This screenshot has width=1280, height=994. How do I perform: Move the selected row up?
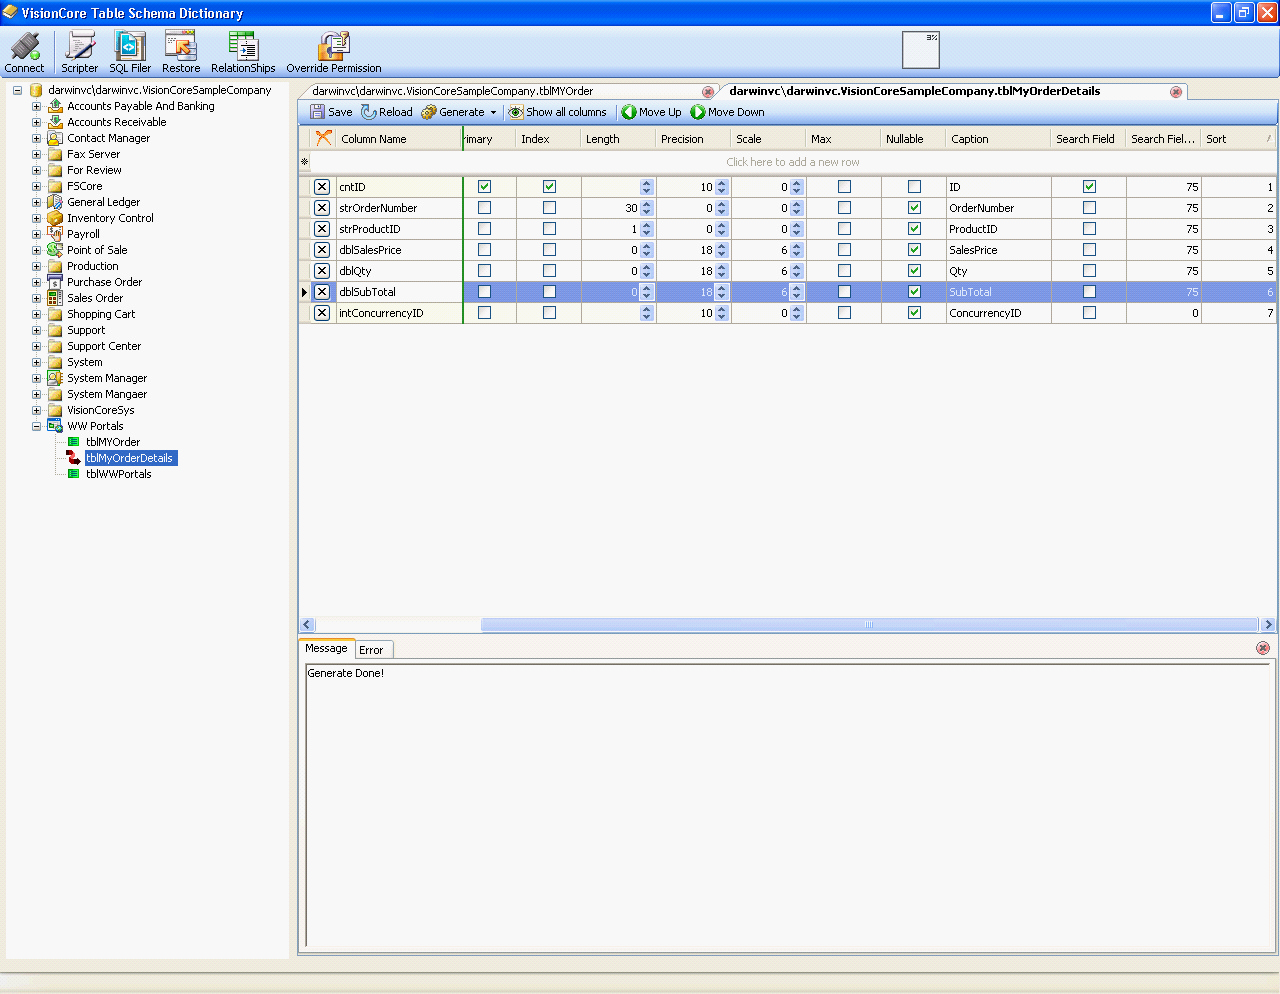click(x=652, y=112)
